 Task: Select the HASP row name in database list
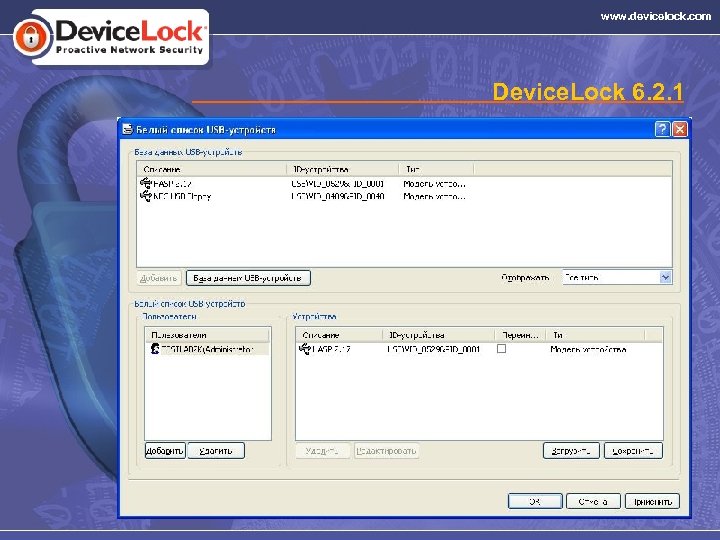coord(172,184)
